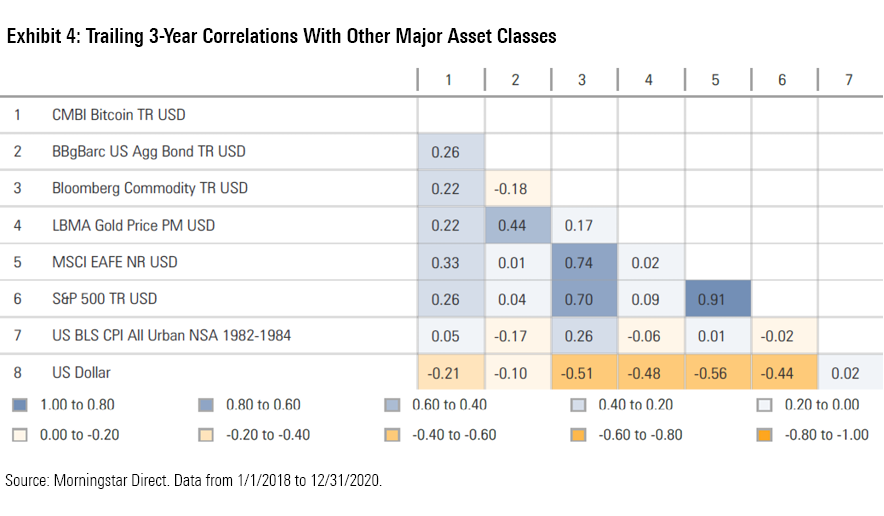This screenshot has height=516, width=884.
Task: Click the 0.91 correlation cell
Action: click(716, 299)
